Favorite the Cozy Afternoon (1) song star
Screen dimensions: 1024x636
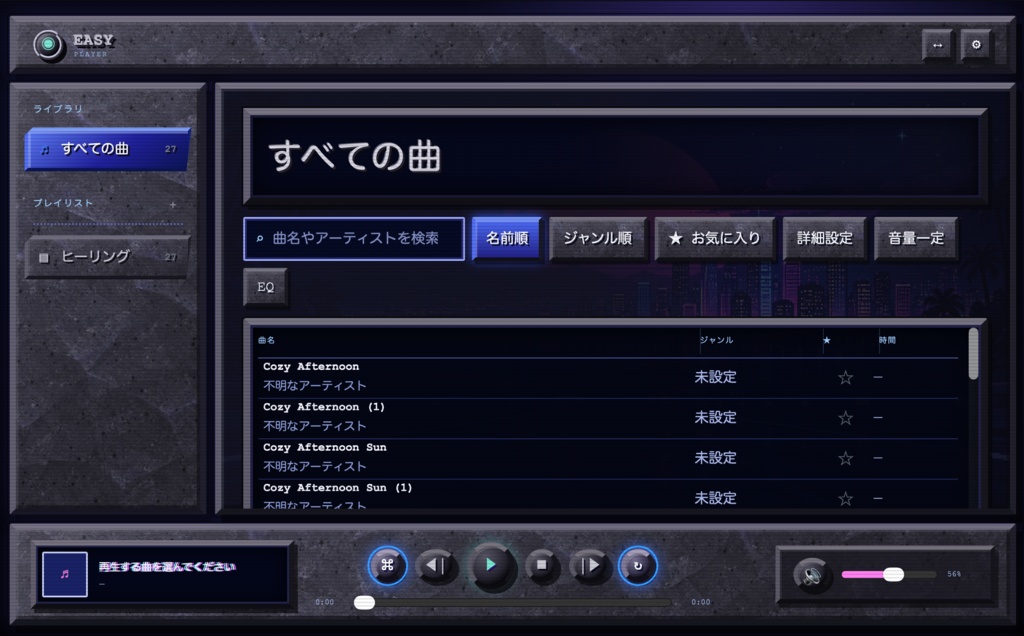(845, 418)
